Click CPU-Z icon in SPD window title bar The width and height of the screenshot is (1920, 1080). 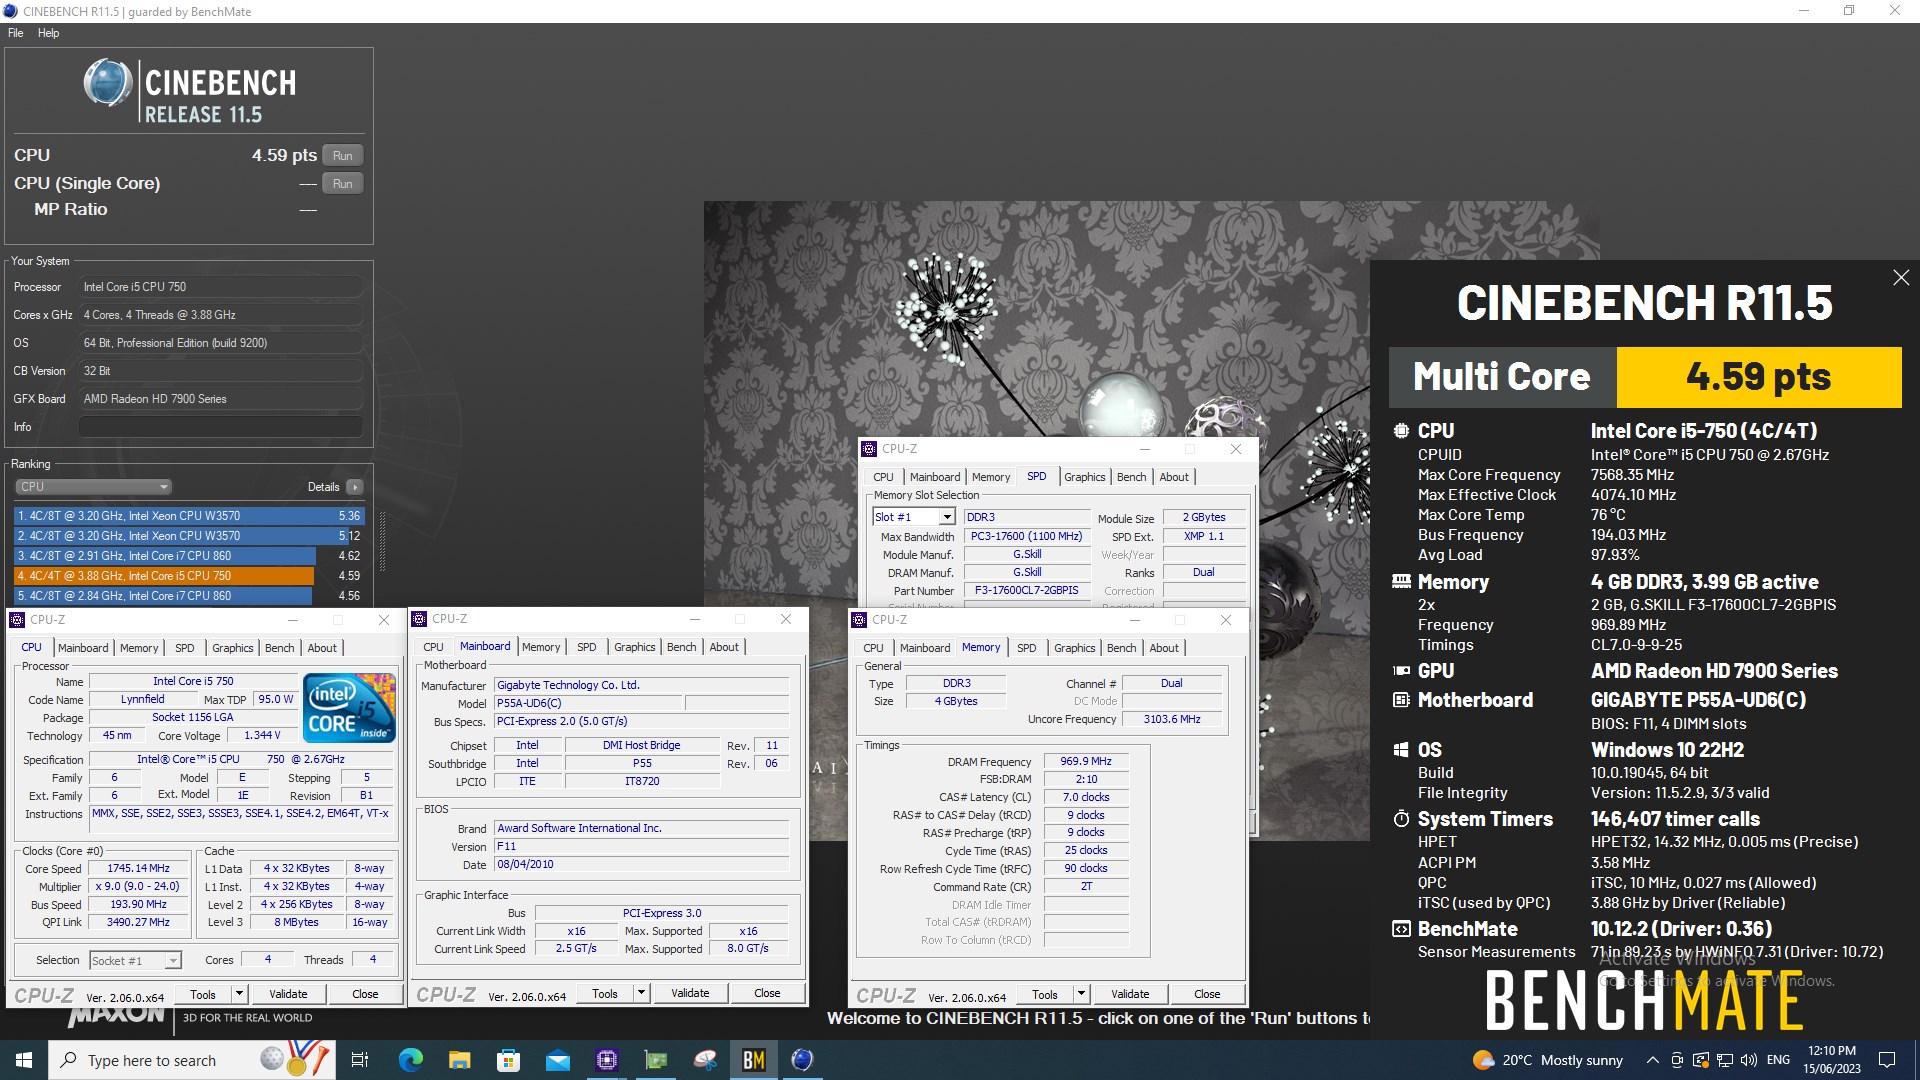[869, 449]
